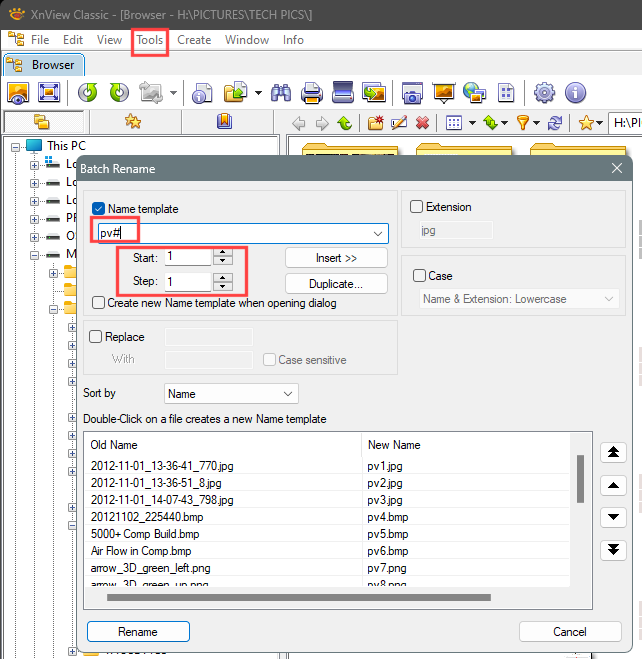
Task: Enable the Replace checkbox
Action: 95,337
